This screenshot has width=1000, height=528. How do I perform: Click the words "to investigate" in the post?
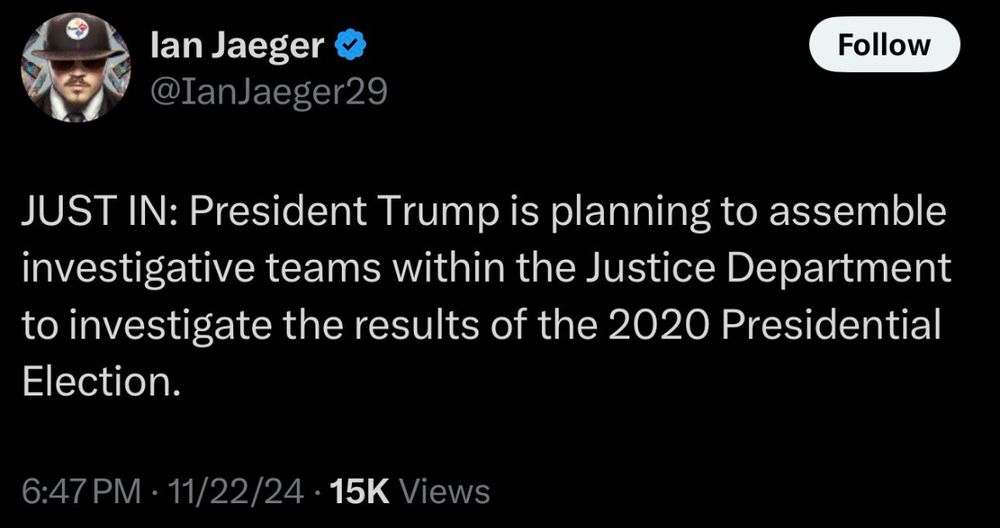(x=145, y=324)
